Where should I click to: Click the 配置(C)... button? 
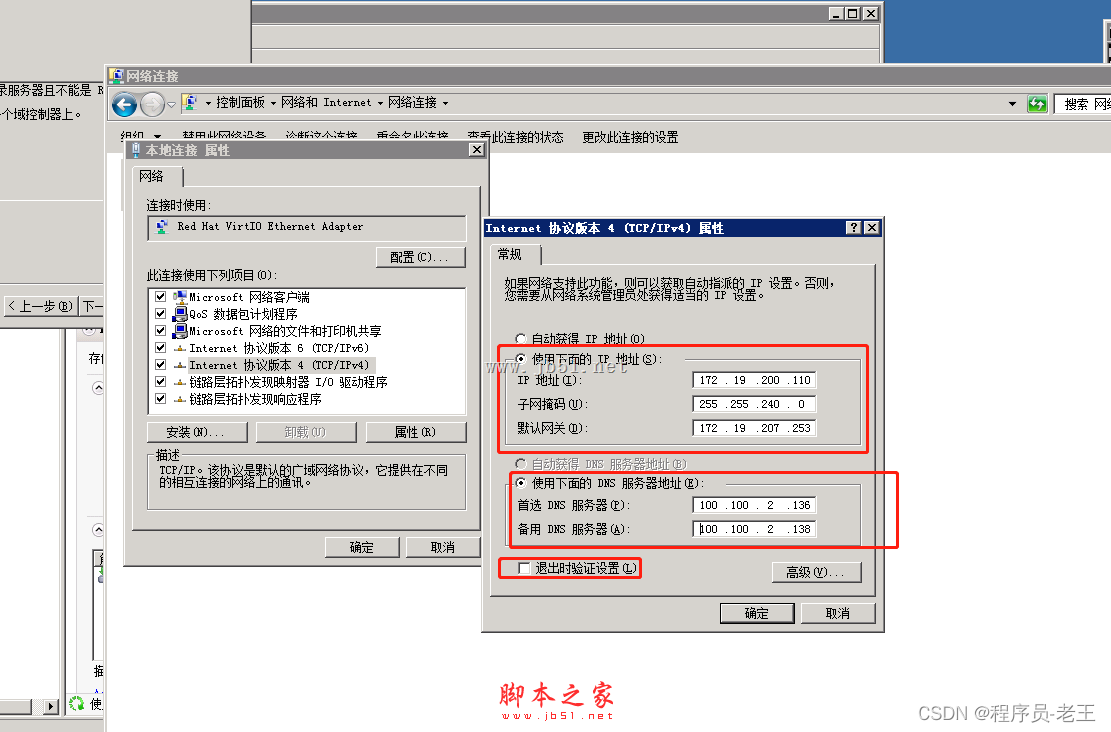(420, 257)
